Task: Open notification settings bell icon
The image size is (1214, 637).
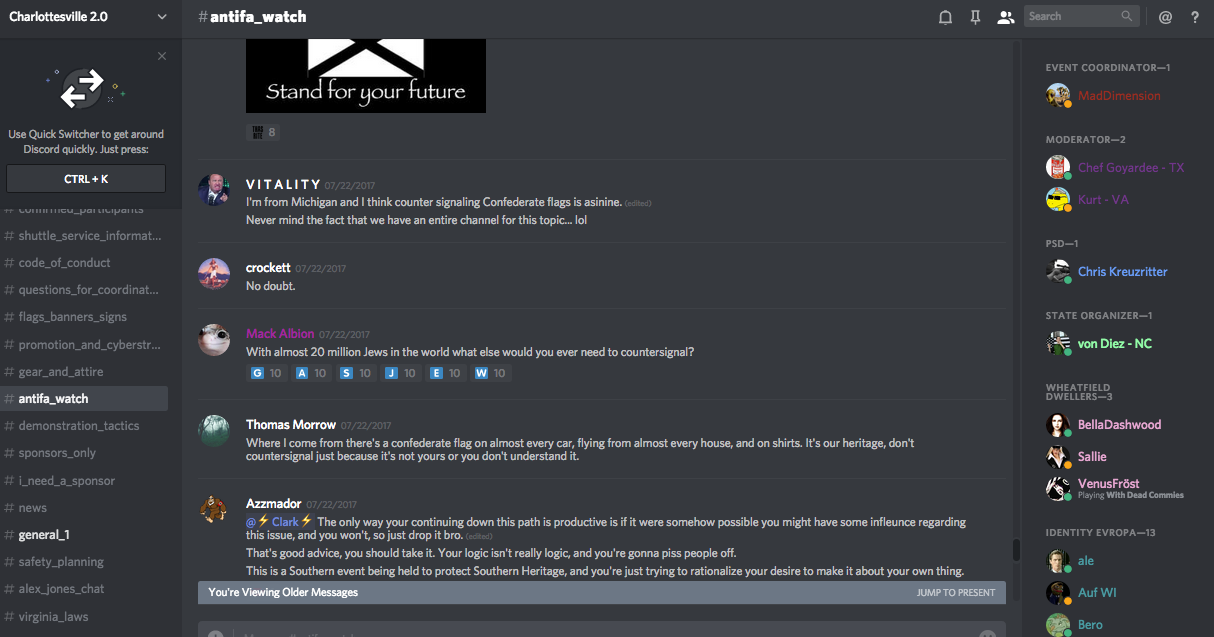Action: (x=945, y=17)
